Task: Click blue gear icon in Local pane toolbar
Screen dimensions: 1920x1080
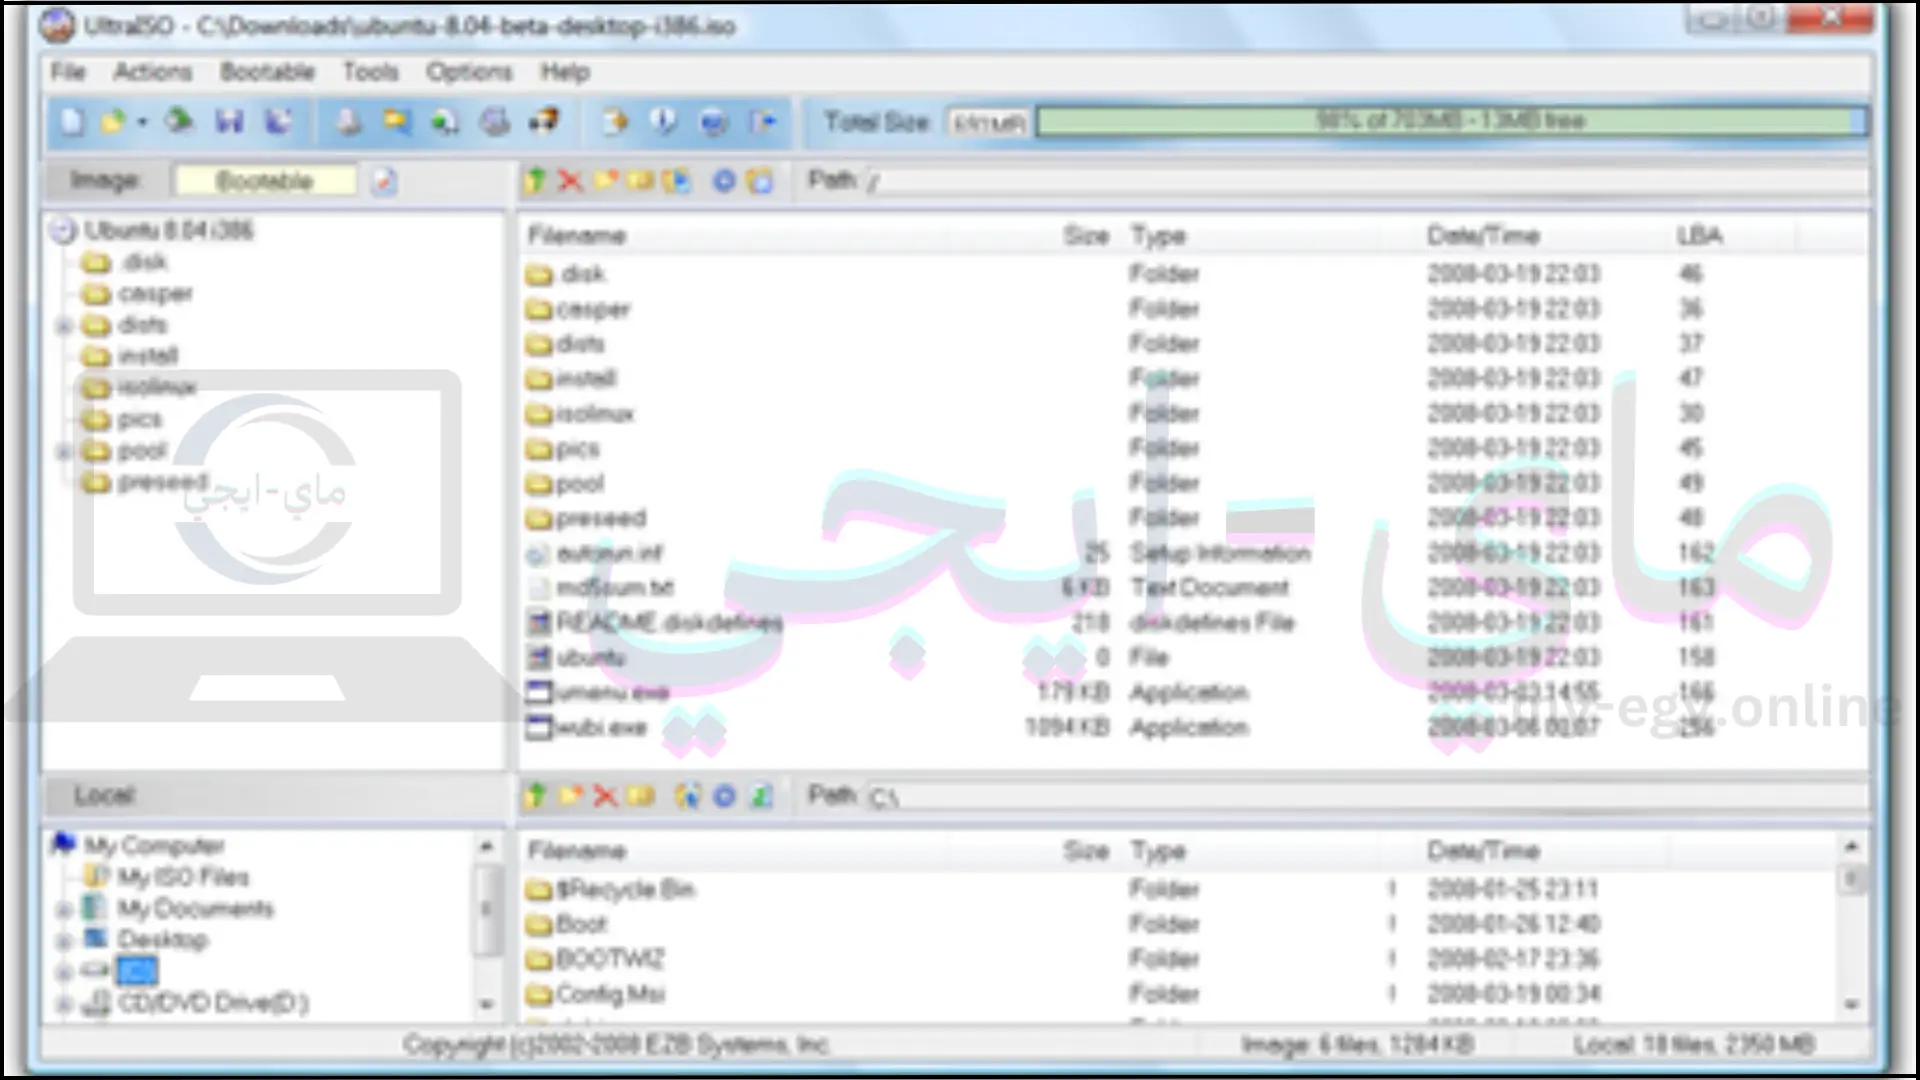Action: click(x=724, y=796)
